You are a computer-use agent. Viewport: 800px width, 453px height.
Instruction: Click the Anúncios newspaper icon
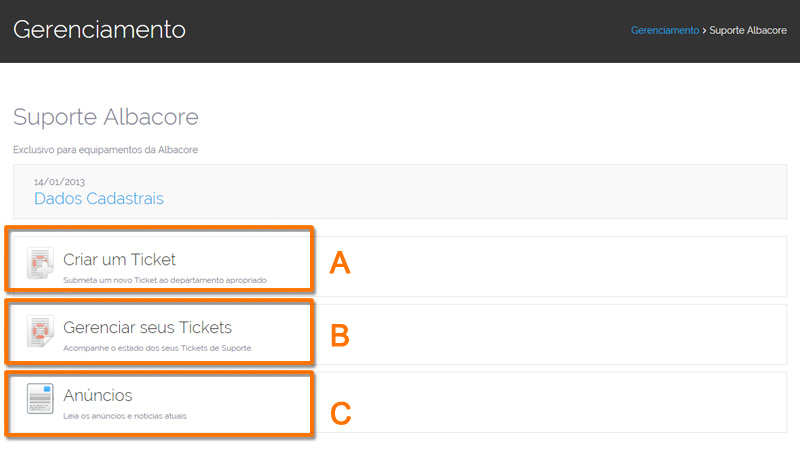pos(40,399)
